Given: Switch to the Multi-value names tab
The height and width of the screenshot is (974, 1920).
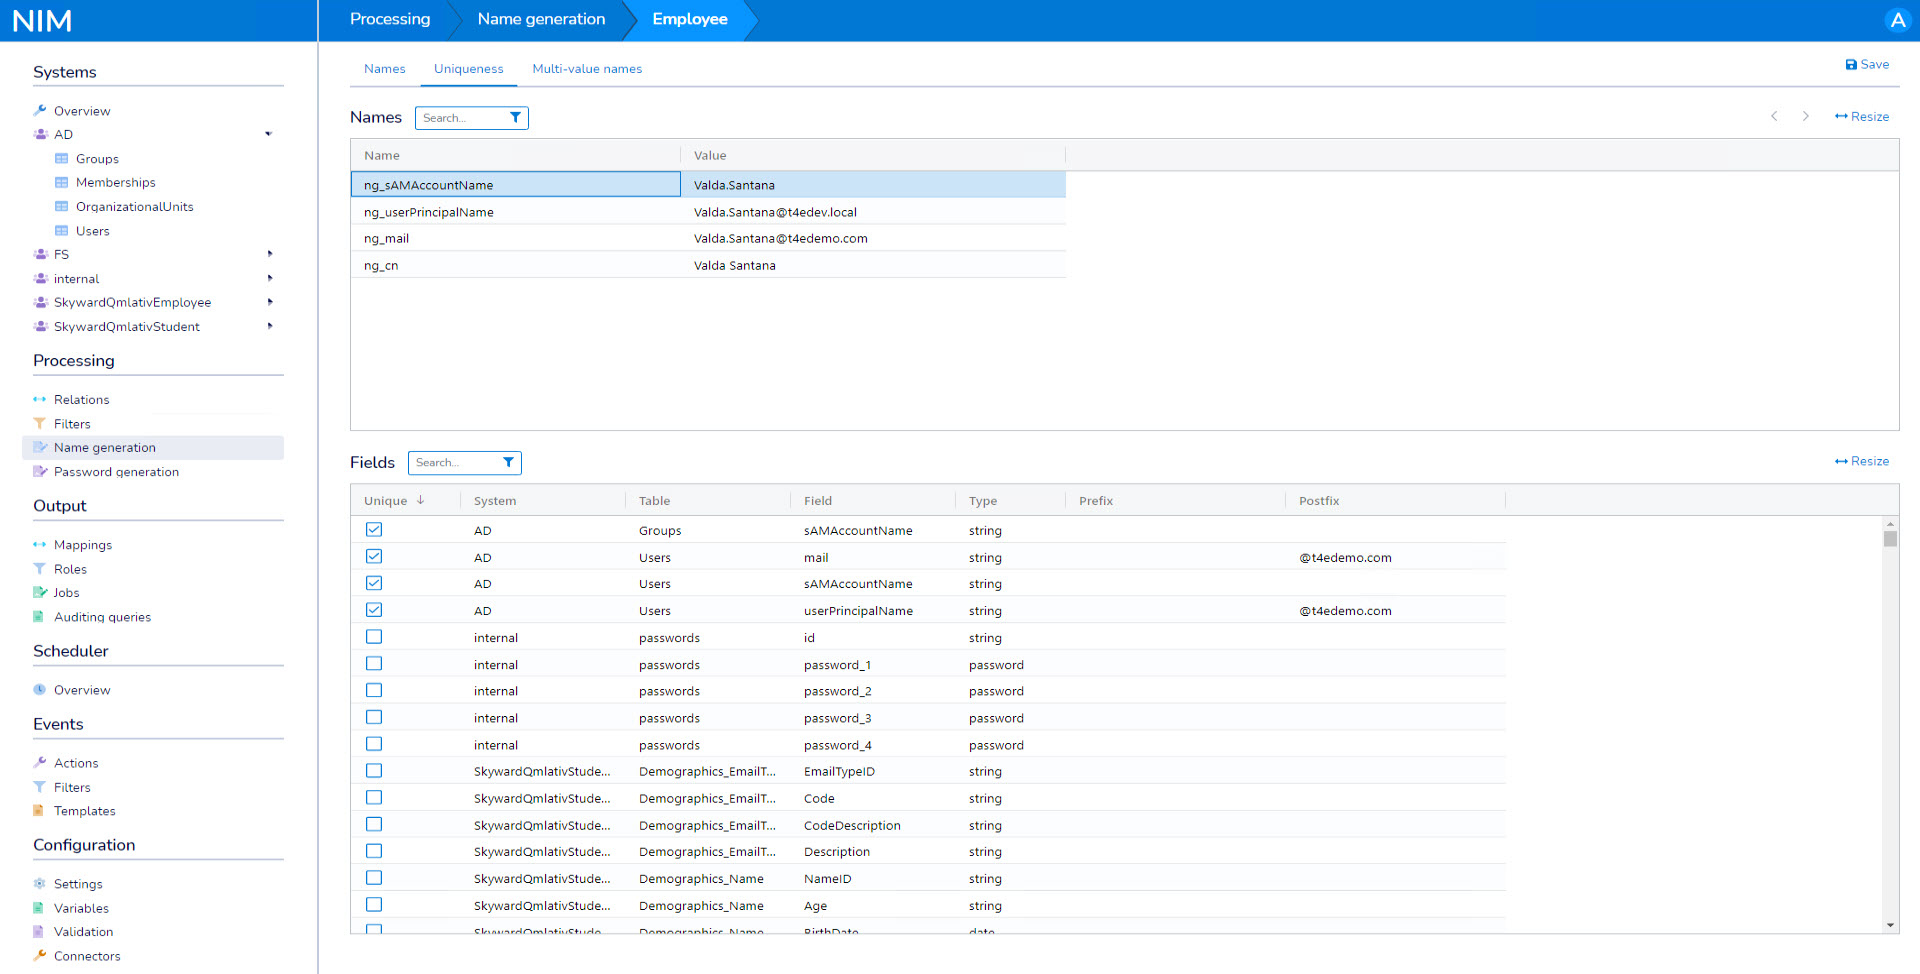Looking at the screenshot, I should 587,69.
